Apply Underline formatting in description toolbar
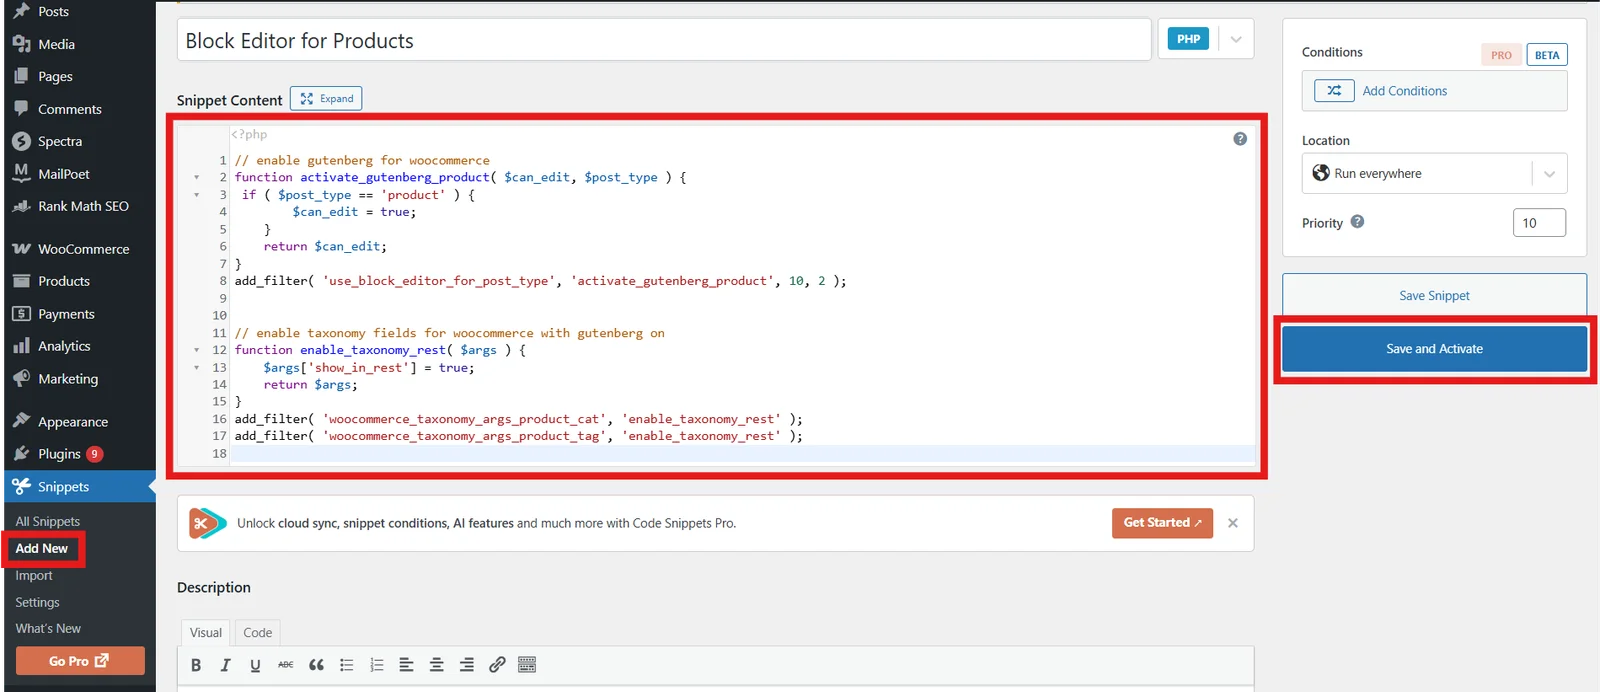This screenshot has height=692, width=1600. (255, 665)
